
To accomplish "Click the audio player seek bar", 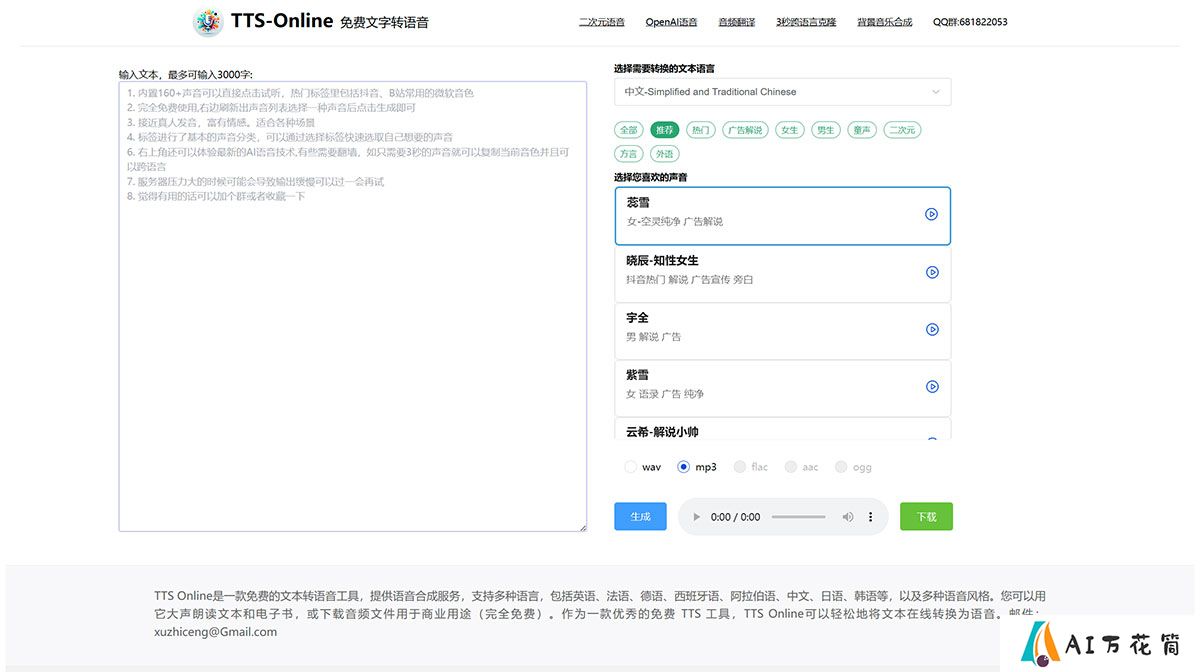I will tap(799, 517).
